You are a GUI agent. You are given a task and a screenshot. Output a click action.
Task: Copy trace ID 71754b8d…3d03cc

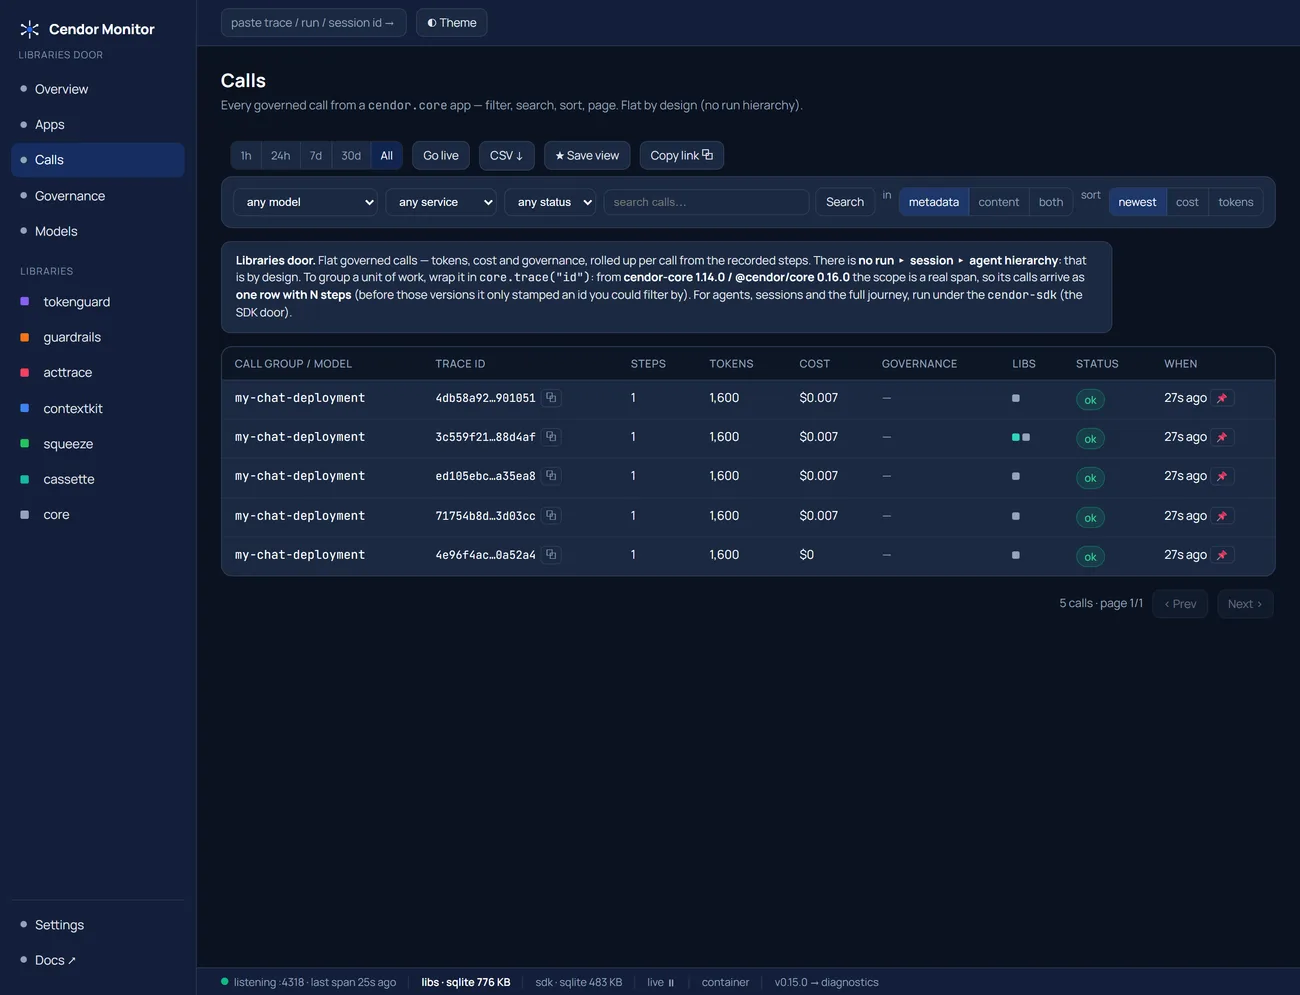coord(551,516)
